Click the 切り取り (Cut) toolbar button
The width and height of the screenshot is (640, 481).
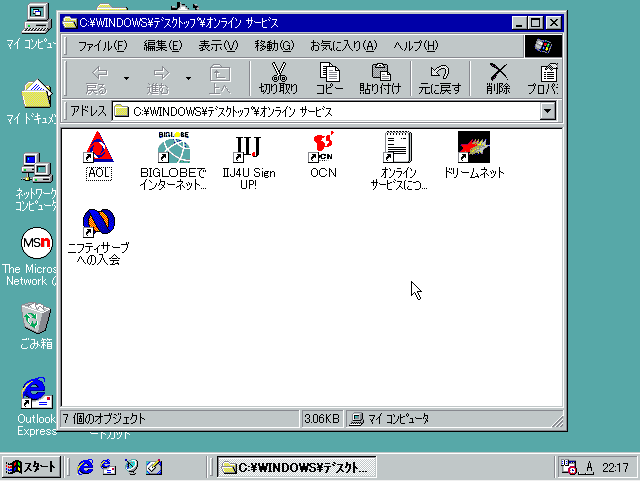coord(279,78)
